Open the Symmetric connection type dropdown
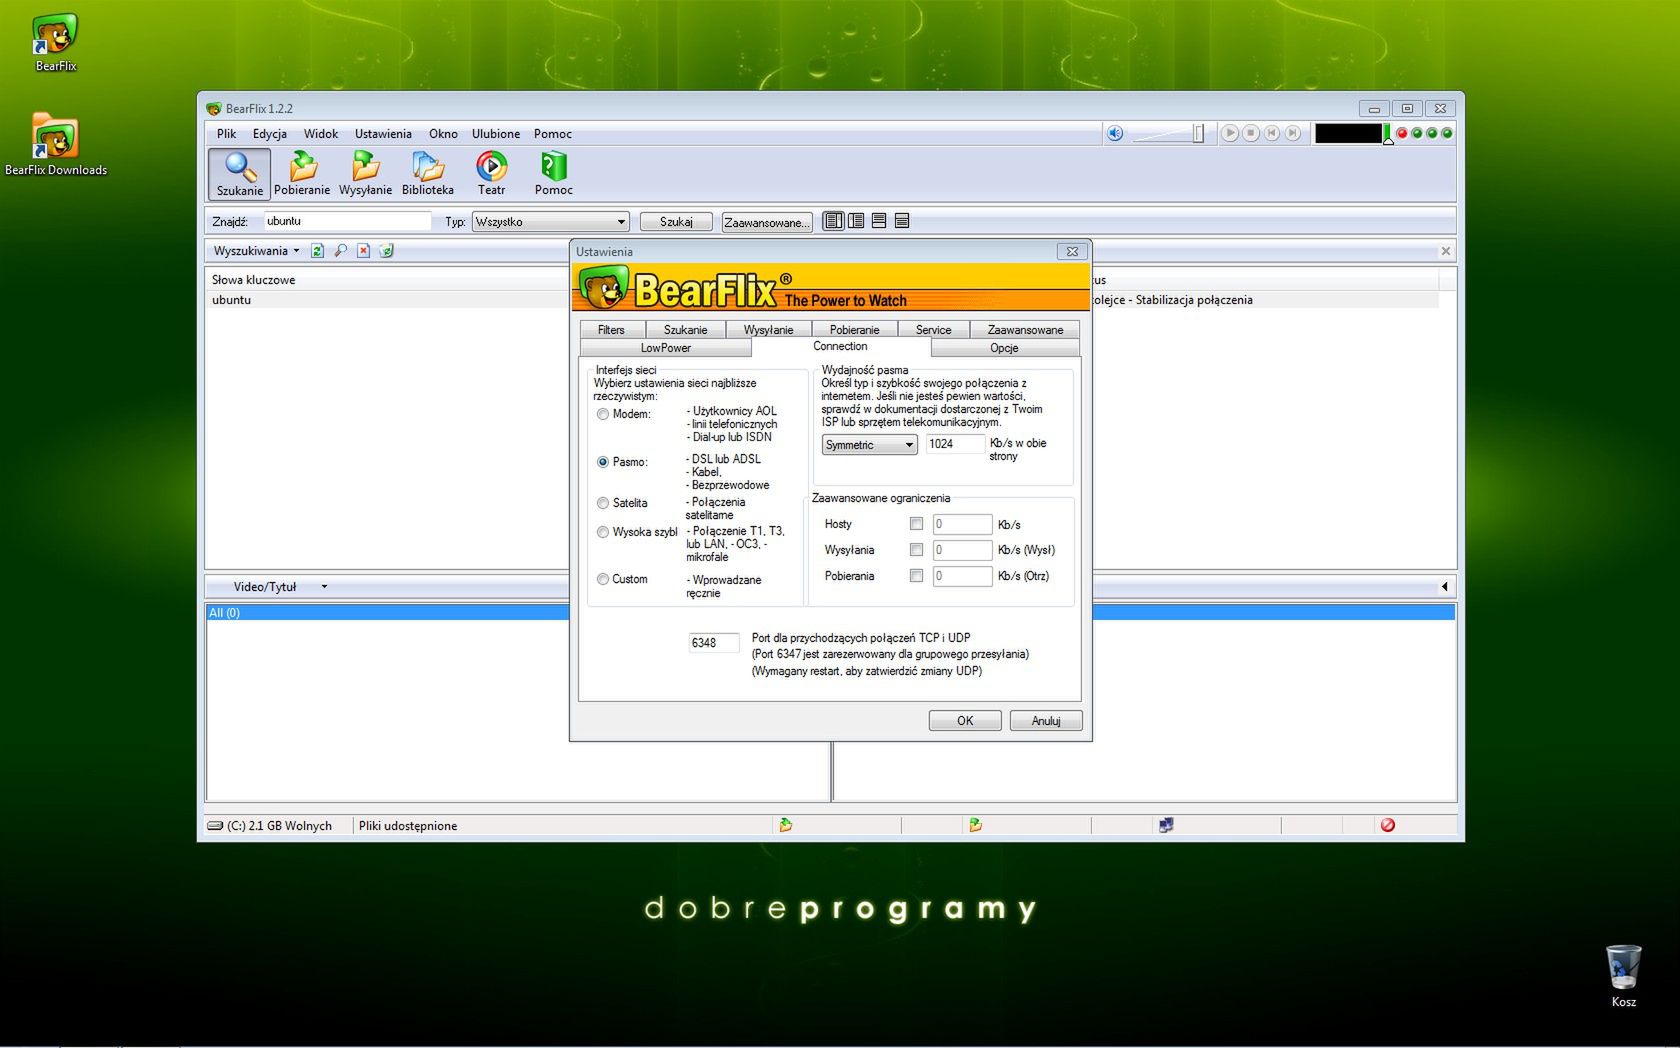 (869, 445)
